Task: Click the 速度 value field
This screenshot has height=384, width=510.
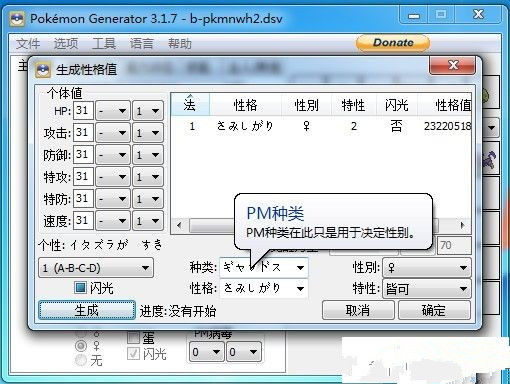Action: (83, 221)
